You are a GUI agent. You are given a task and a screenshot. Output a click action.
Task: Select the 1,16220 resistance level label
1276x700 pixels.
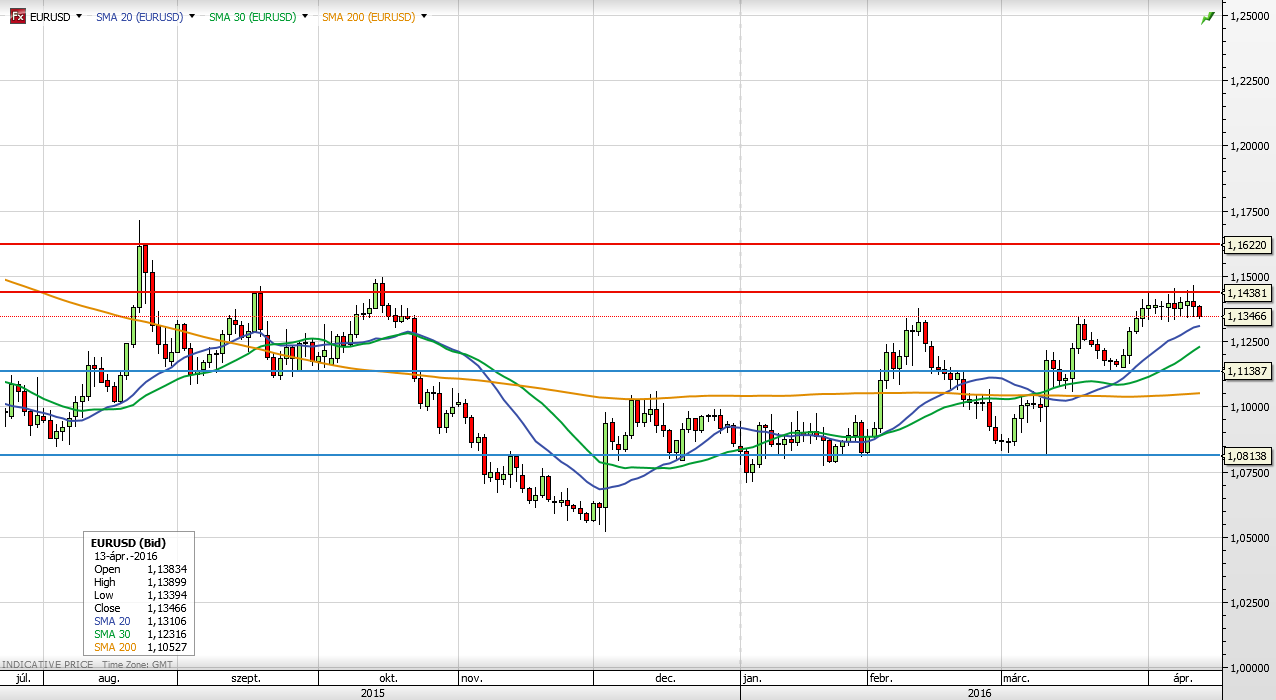pyautogui.click(x=1247, y=244)
